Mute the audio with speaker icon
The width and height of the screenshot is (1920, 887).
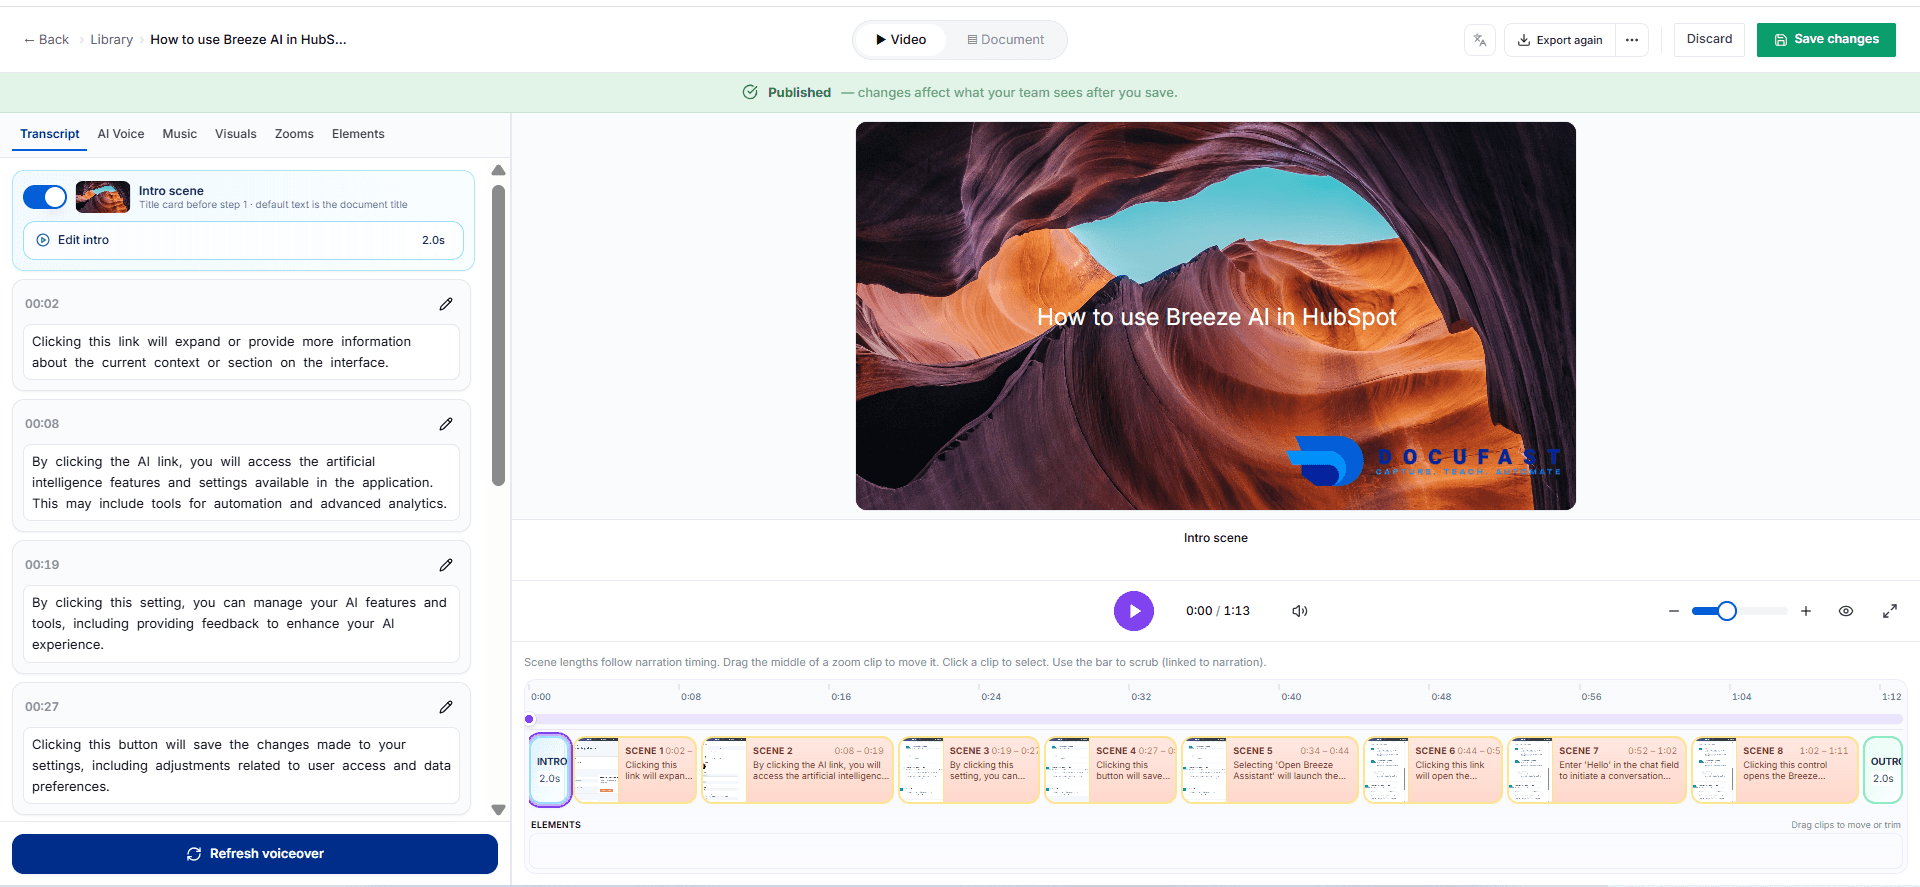point(1300,611)
